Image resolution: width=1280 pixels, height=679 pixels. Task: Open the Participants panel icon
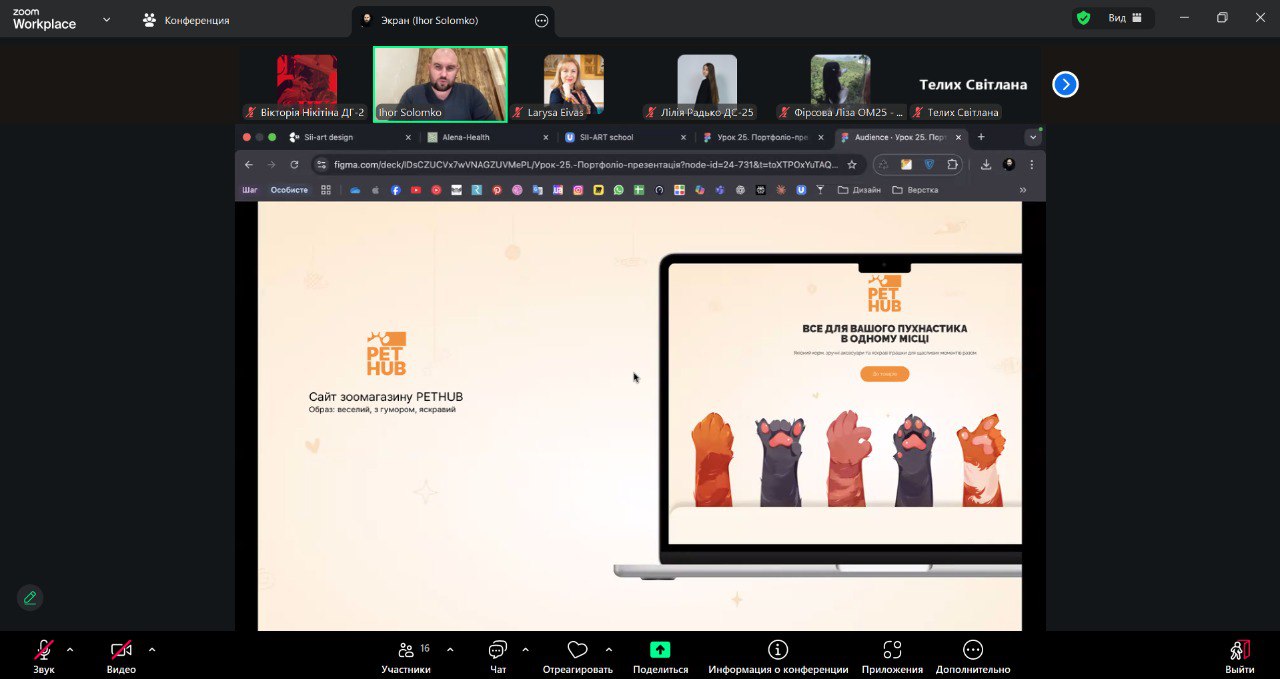pyautogui.click(x=405, y=650)
